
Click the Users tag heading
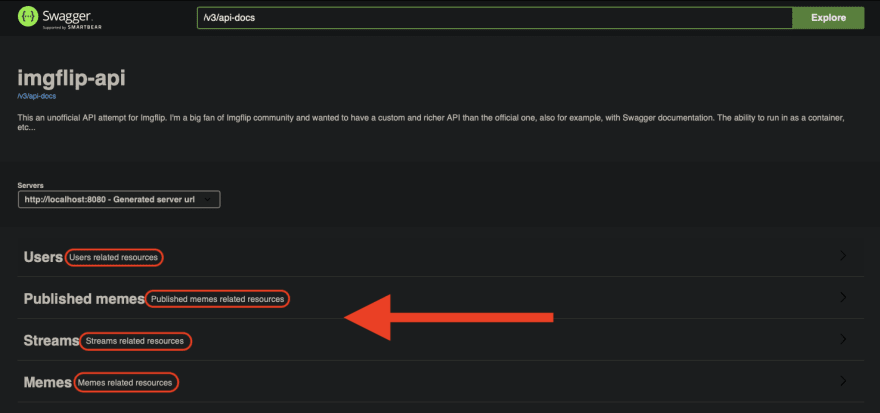pos(43,257)
